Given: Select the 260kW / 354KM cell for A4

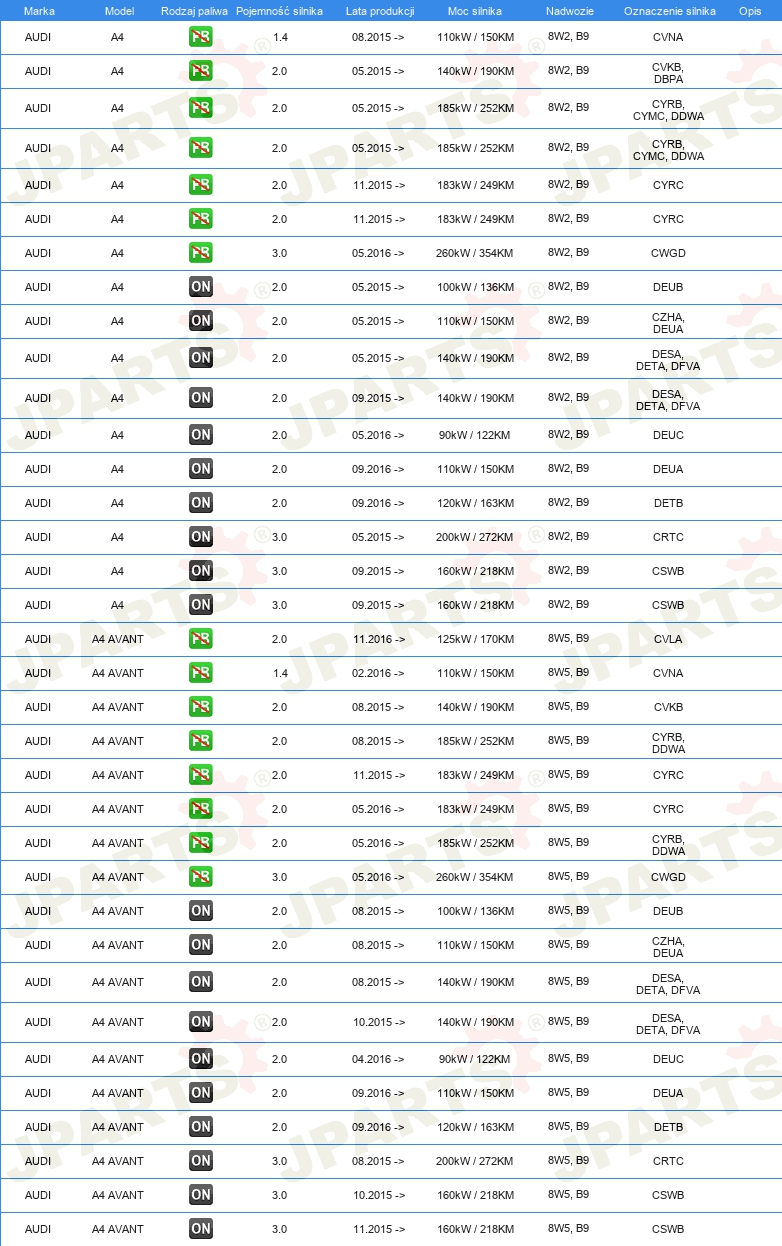Looking at the screenshot, I should click(475, 253).
